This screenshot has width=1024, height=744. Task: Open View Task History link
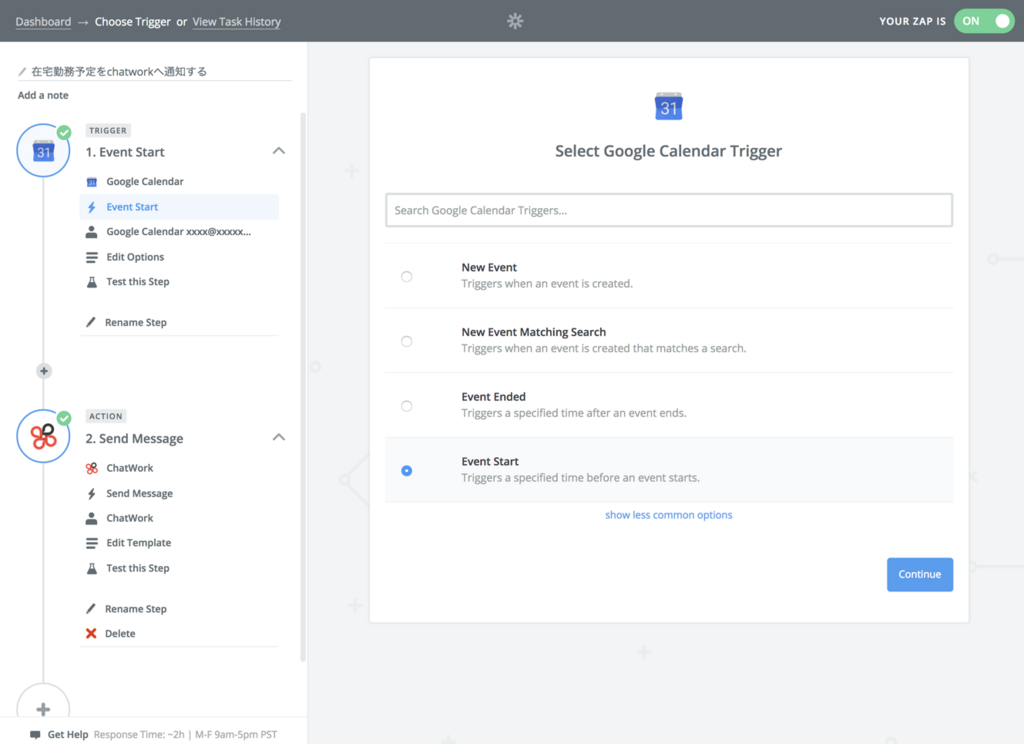(236, 22)
